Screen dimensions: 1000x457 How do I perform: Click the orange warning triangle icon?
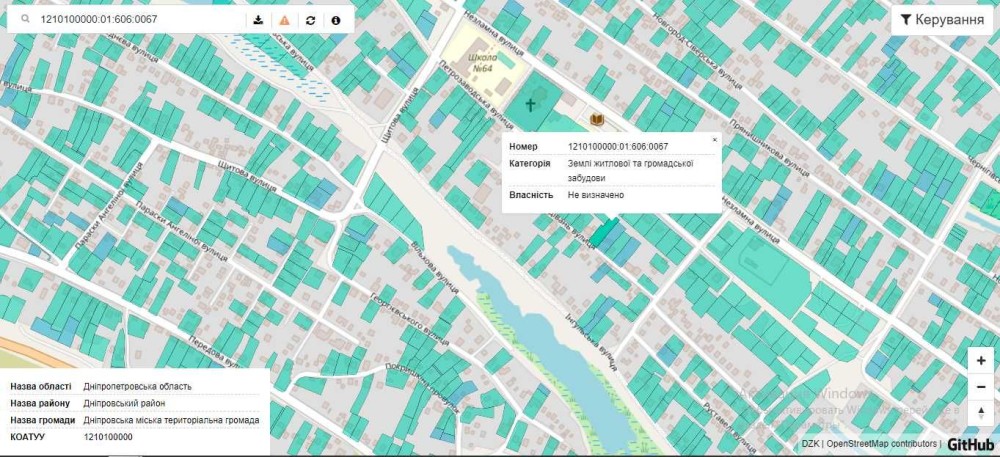tap(285, 19)
